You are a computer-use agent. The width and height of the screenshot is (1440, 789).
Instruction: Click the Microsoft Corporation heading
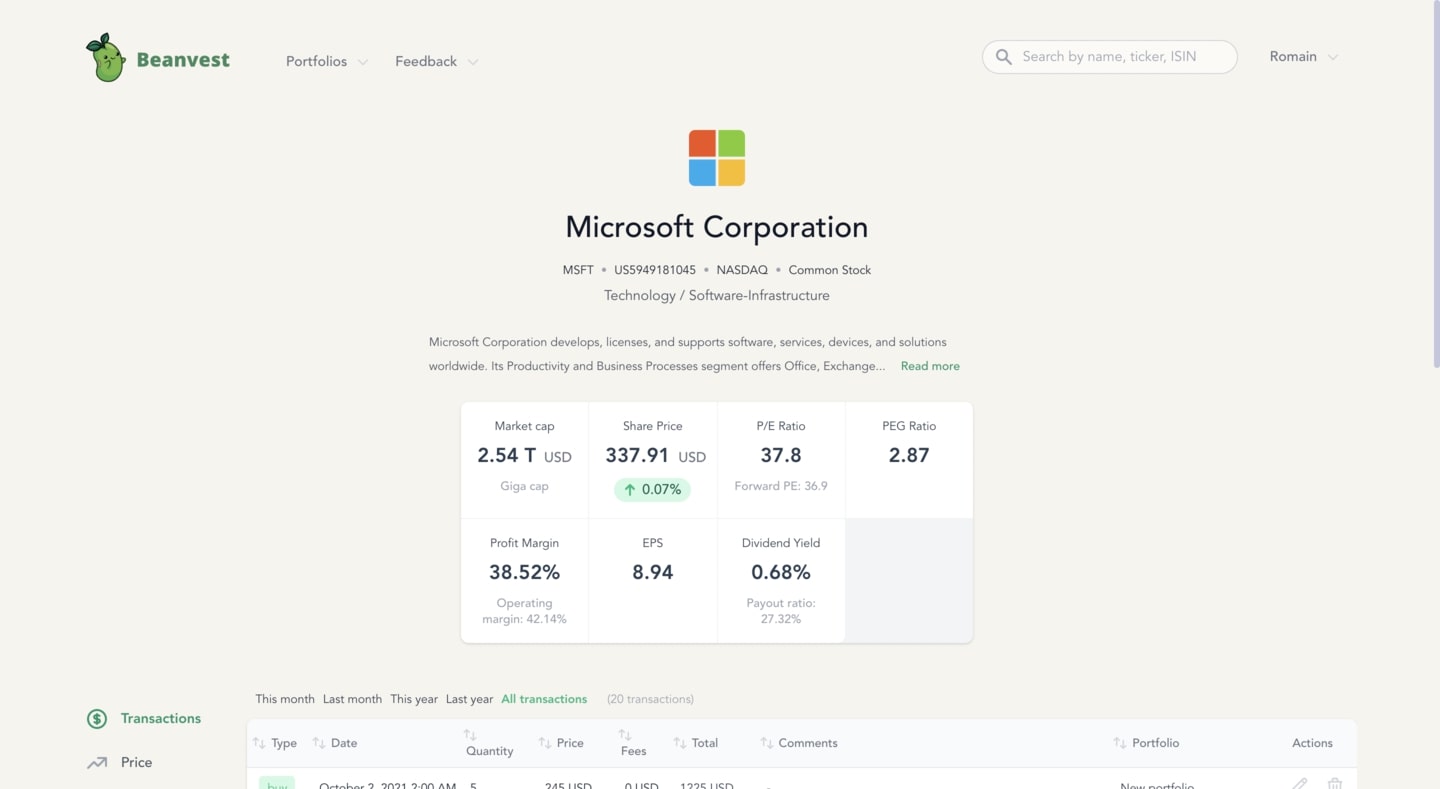717,227
